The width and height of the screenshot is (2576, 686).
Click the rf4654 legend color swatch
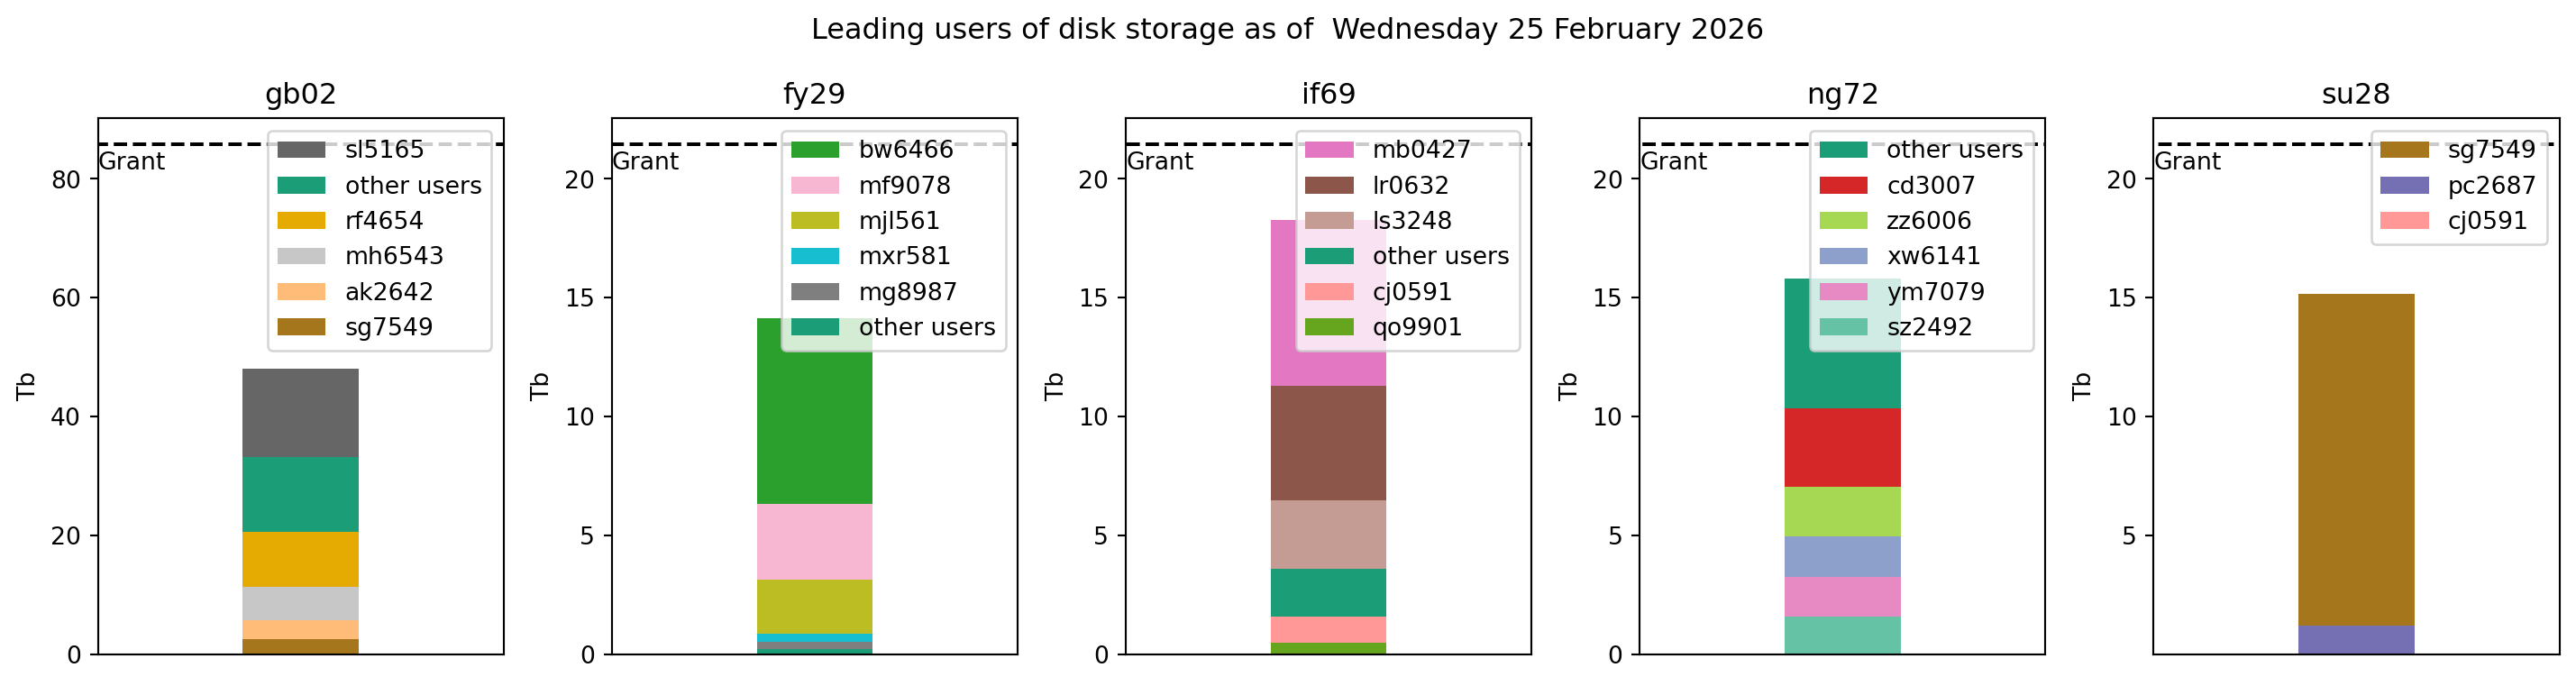tap(301, 221)
